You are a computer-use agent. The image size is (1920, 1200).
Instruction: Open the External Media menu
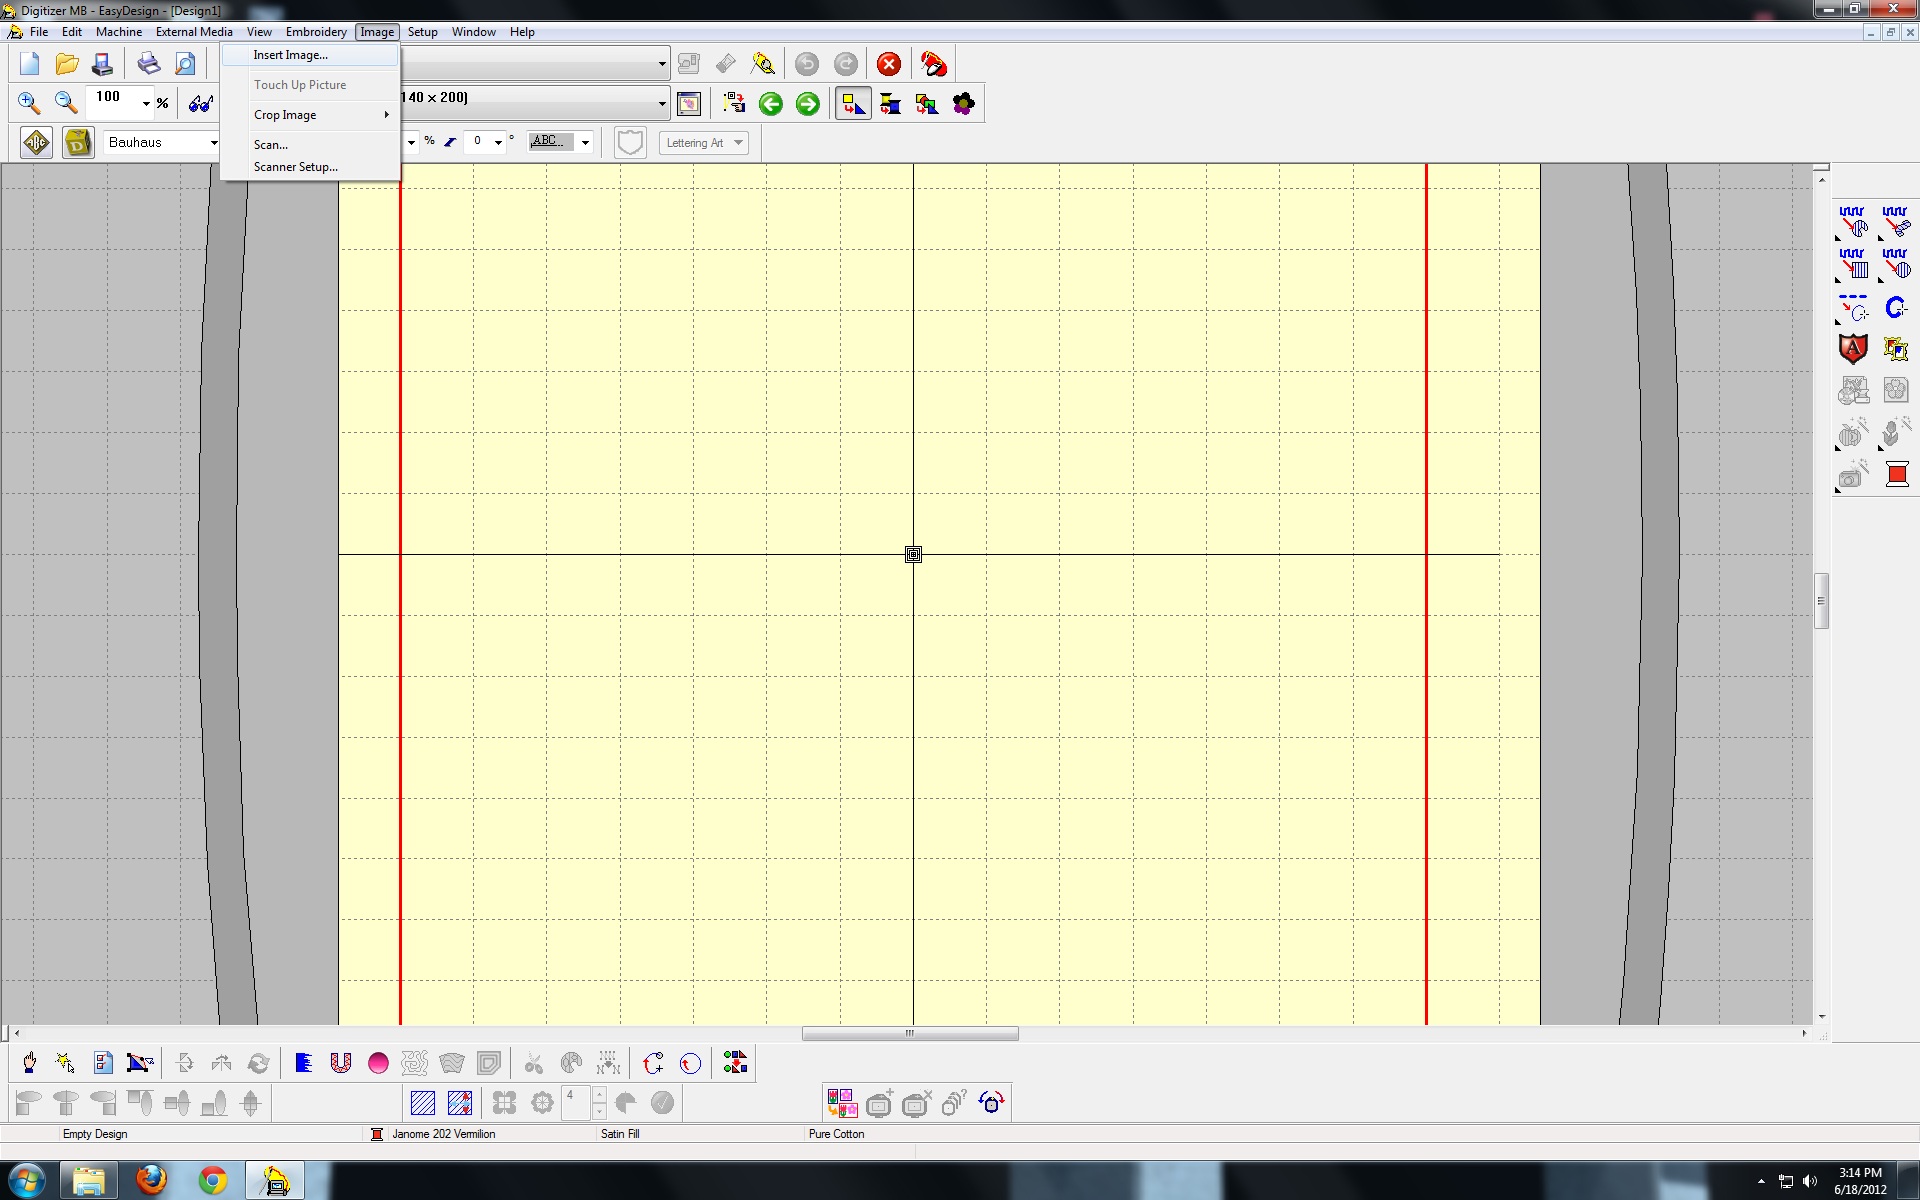(x=194, y=32)
